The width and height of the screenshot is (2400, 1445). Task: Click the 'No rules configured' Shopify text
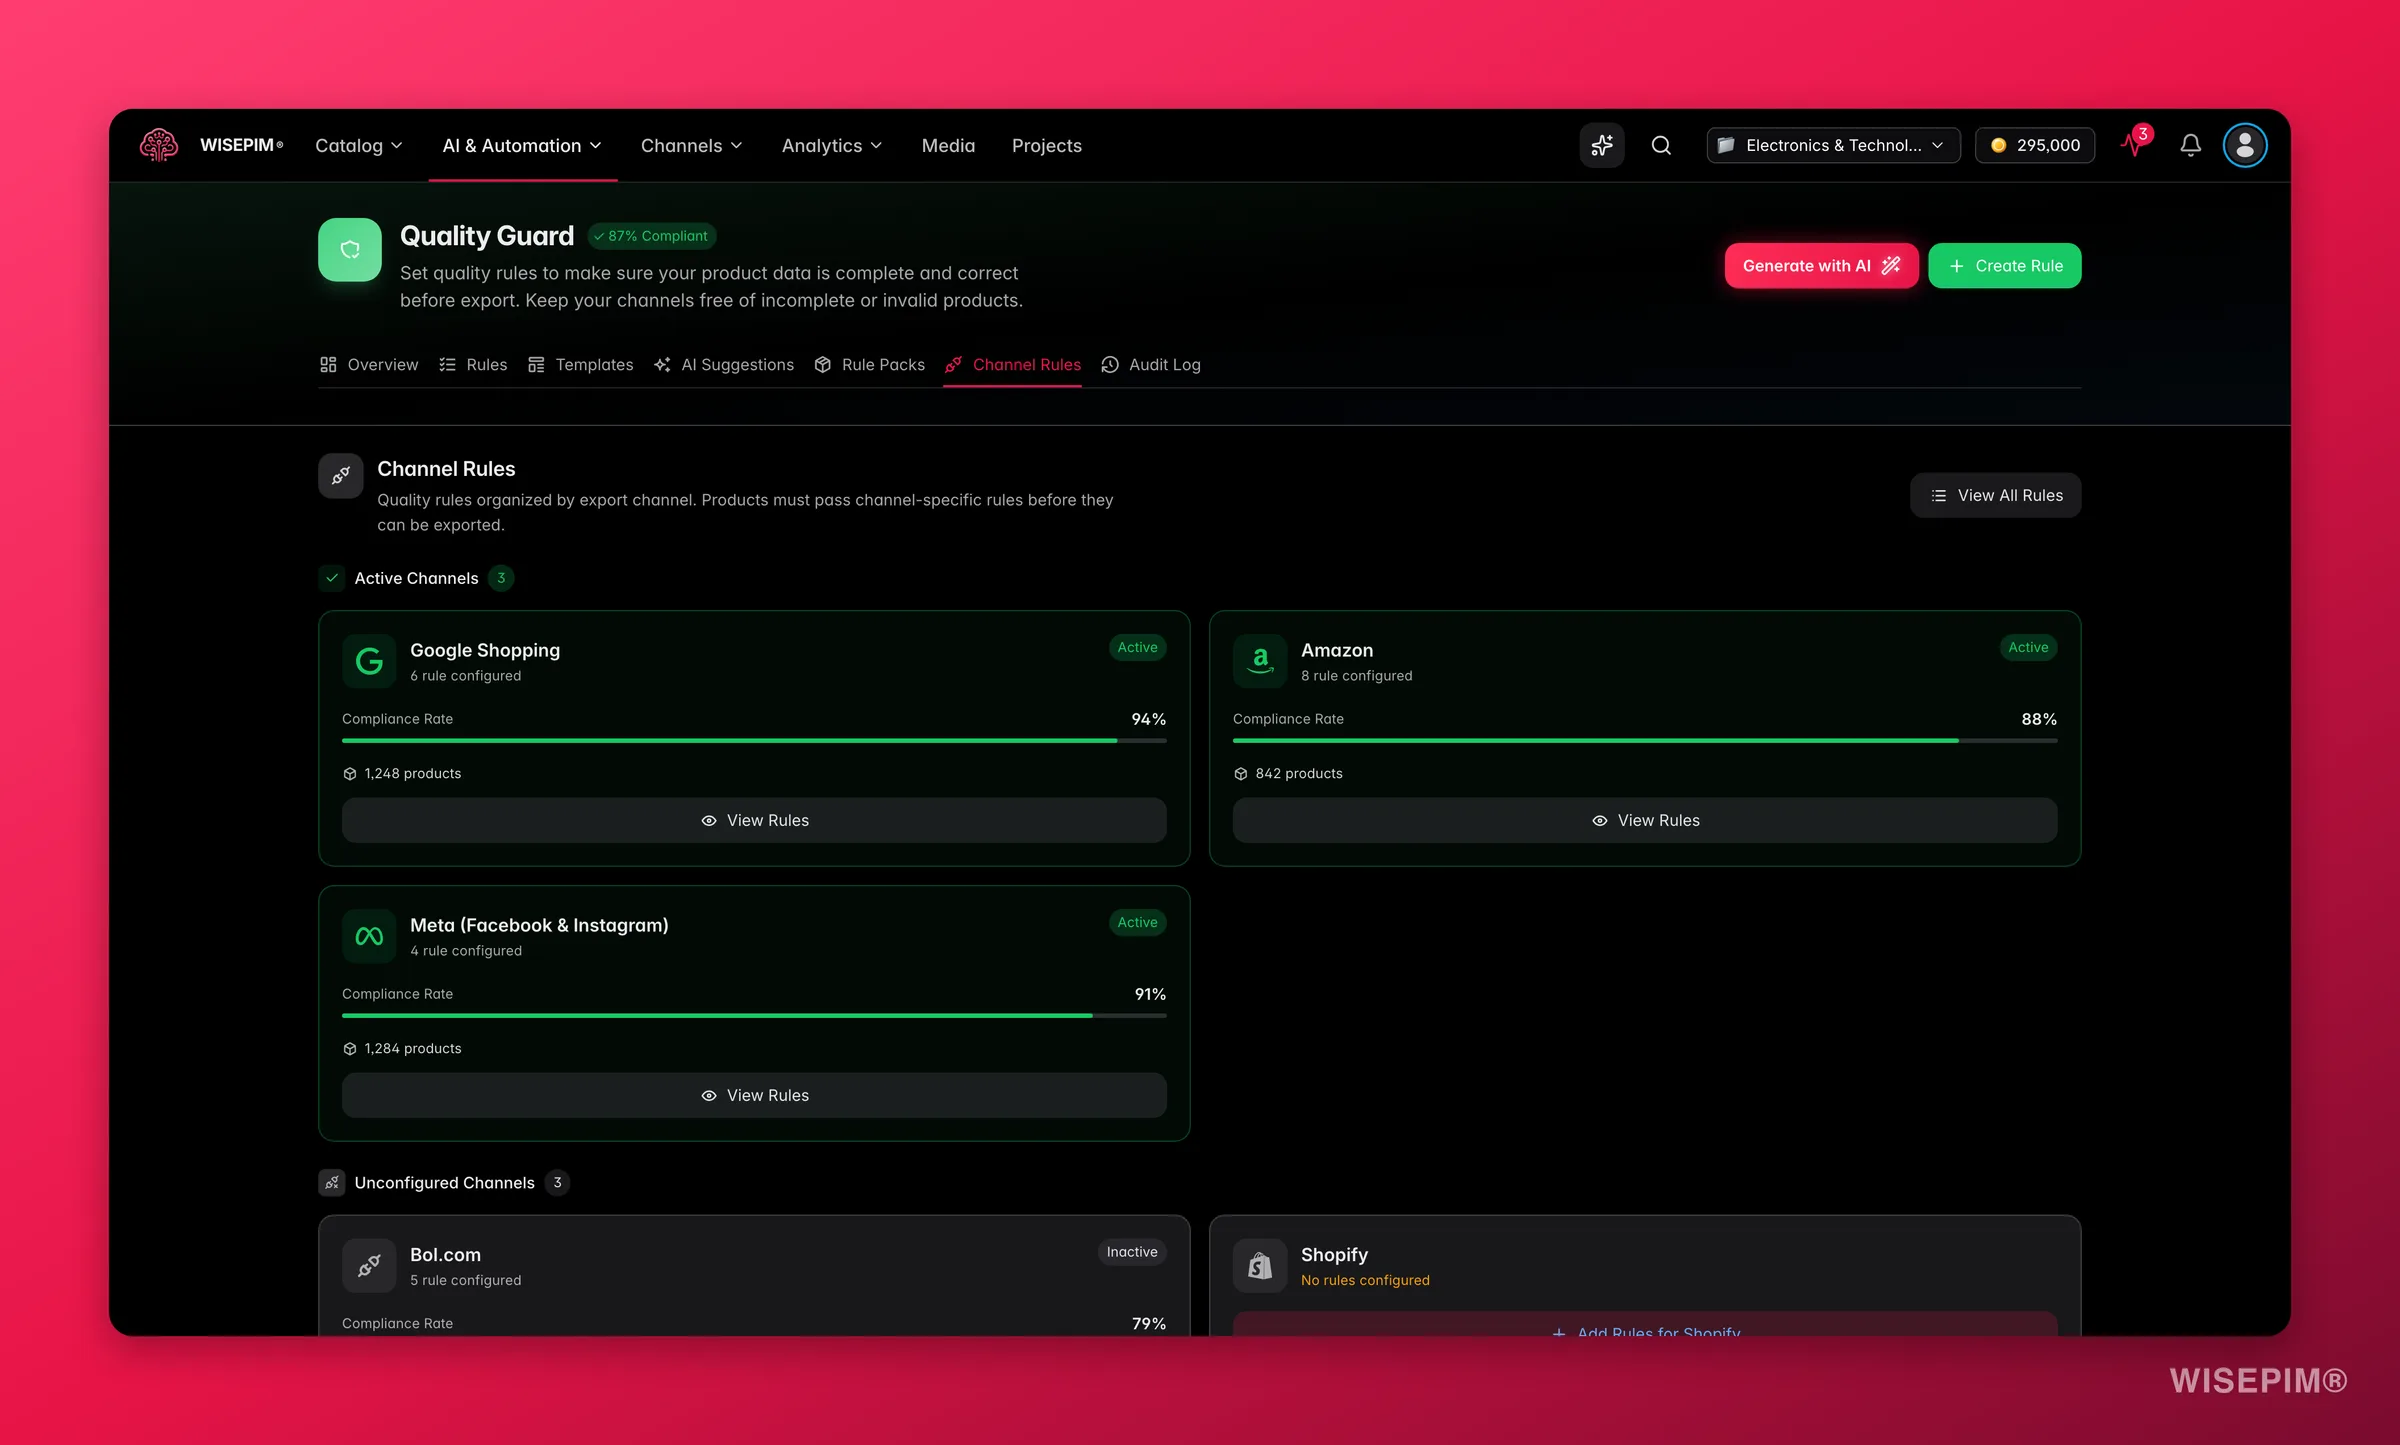(x=1365, y=1281)
